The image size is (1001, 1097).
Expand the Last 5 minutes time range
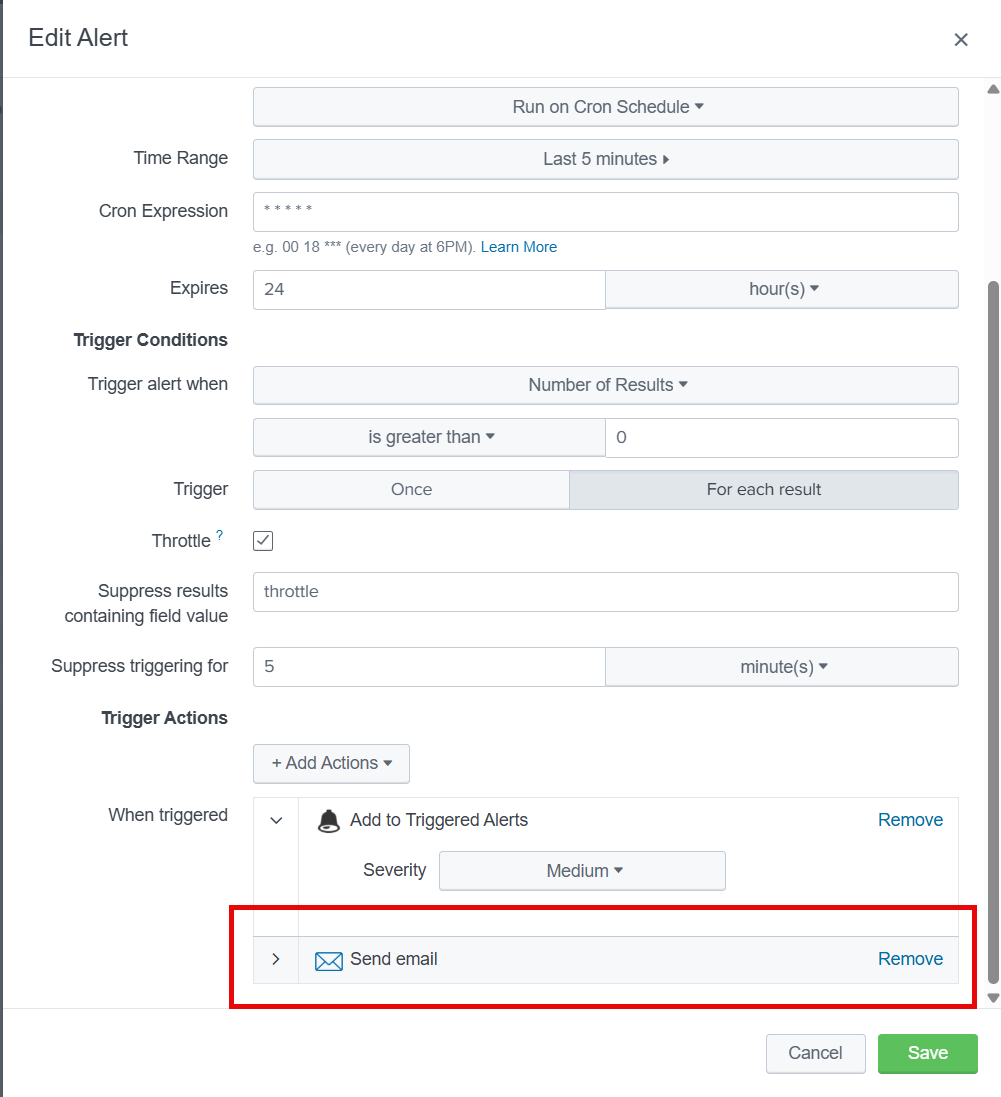(x=604, y=159)
